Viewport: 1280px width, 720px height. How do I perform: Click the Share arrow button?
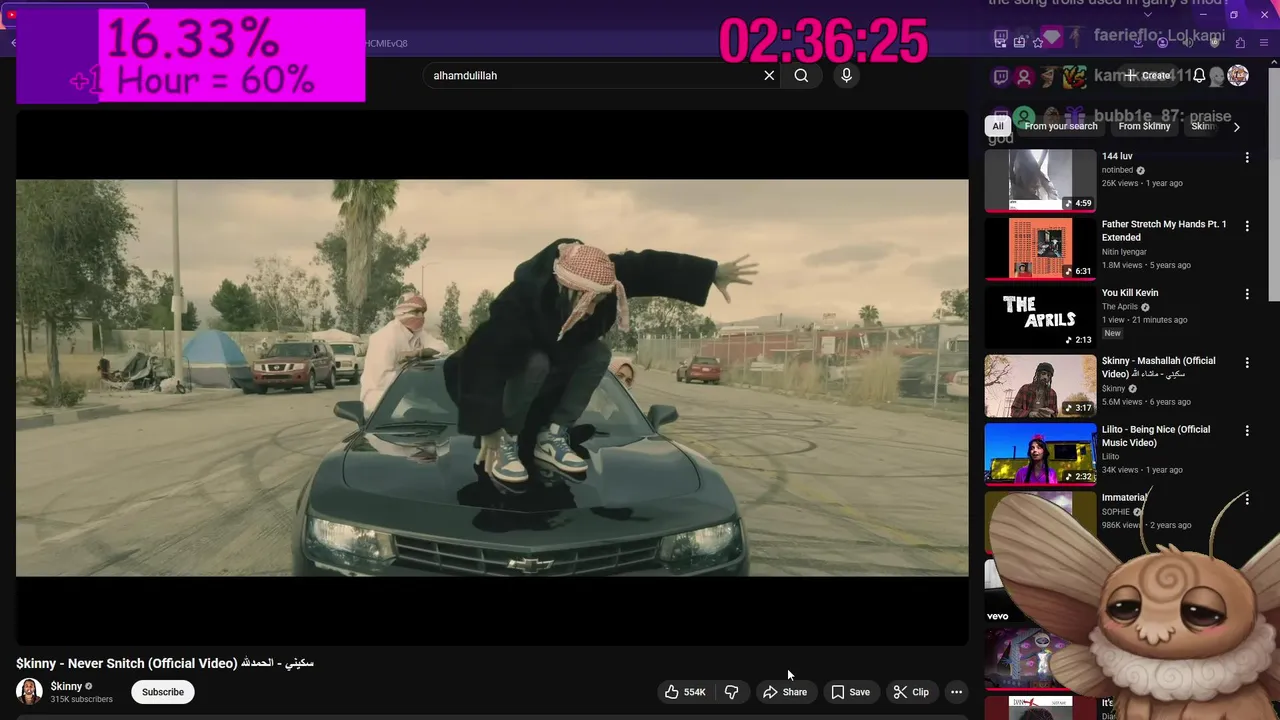tap(785, 692)
